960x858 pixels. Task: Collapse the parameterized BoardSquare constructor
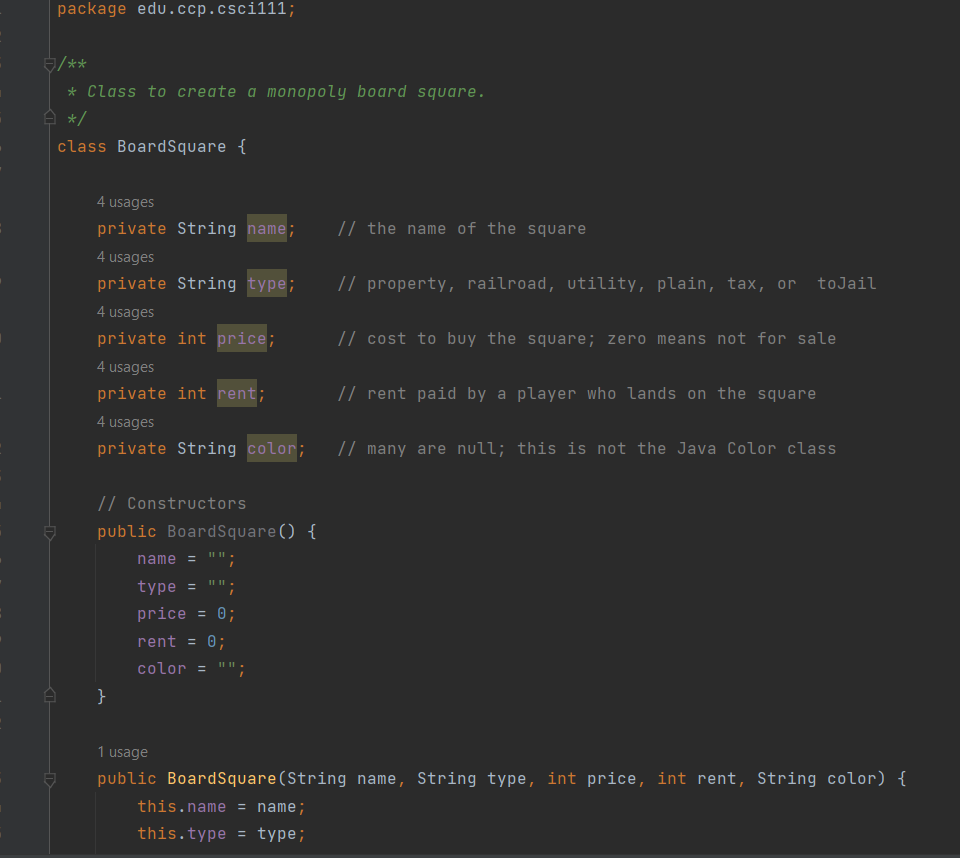click(49, 780)
